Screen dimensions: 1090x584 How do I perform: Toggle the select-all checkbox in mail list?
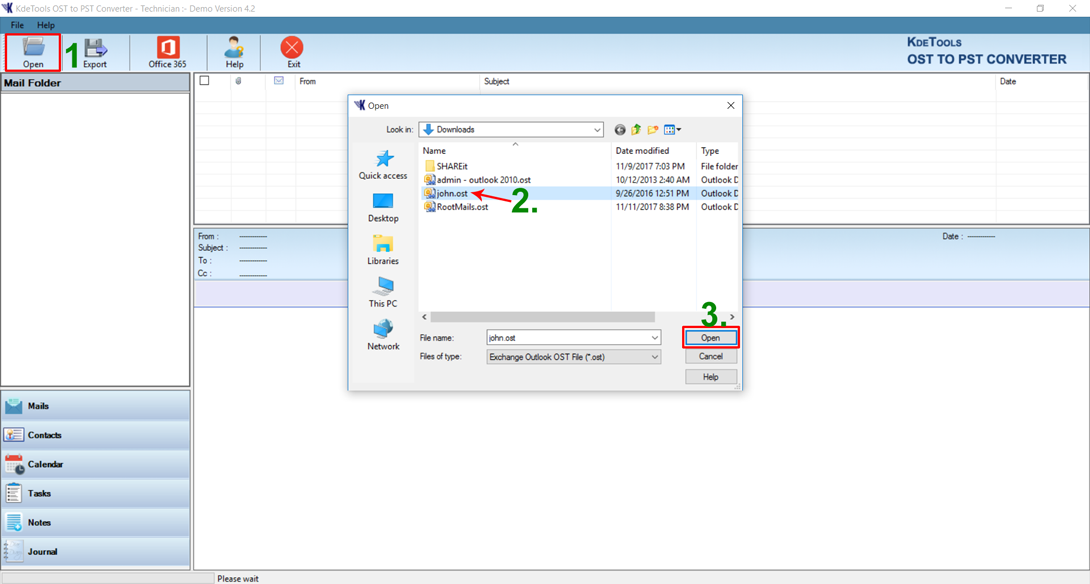tap(205, 81)
